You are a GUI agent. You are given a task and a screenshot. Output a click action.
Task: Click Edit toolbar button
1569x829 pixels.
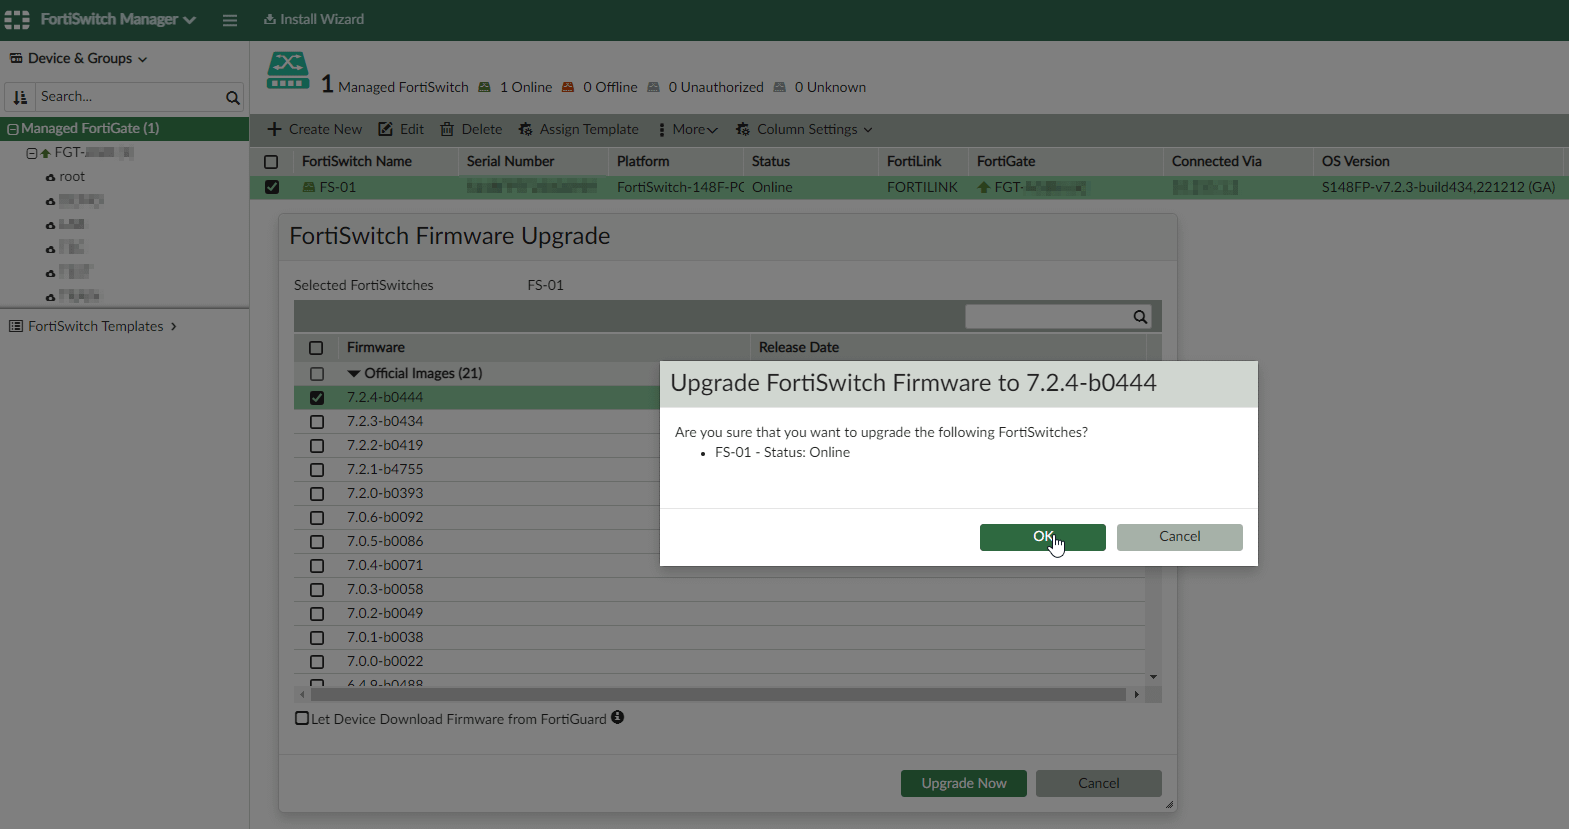401,129
